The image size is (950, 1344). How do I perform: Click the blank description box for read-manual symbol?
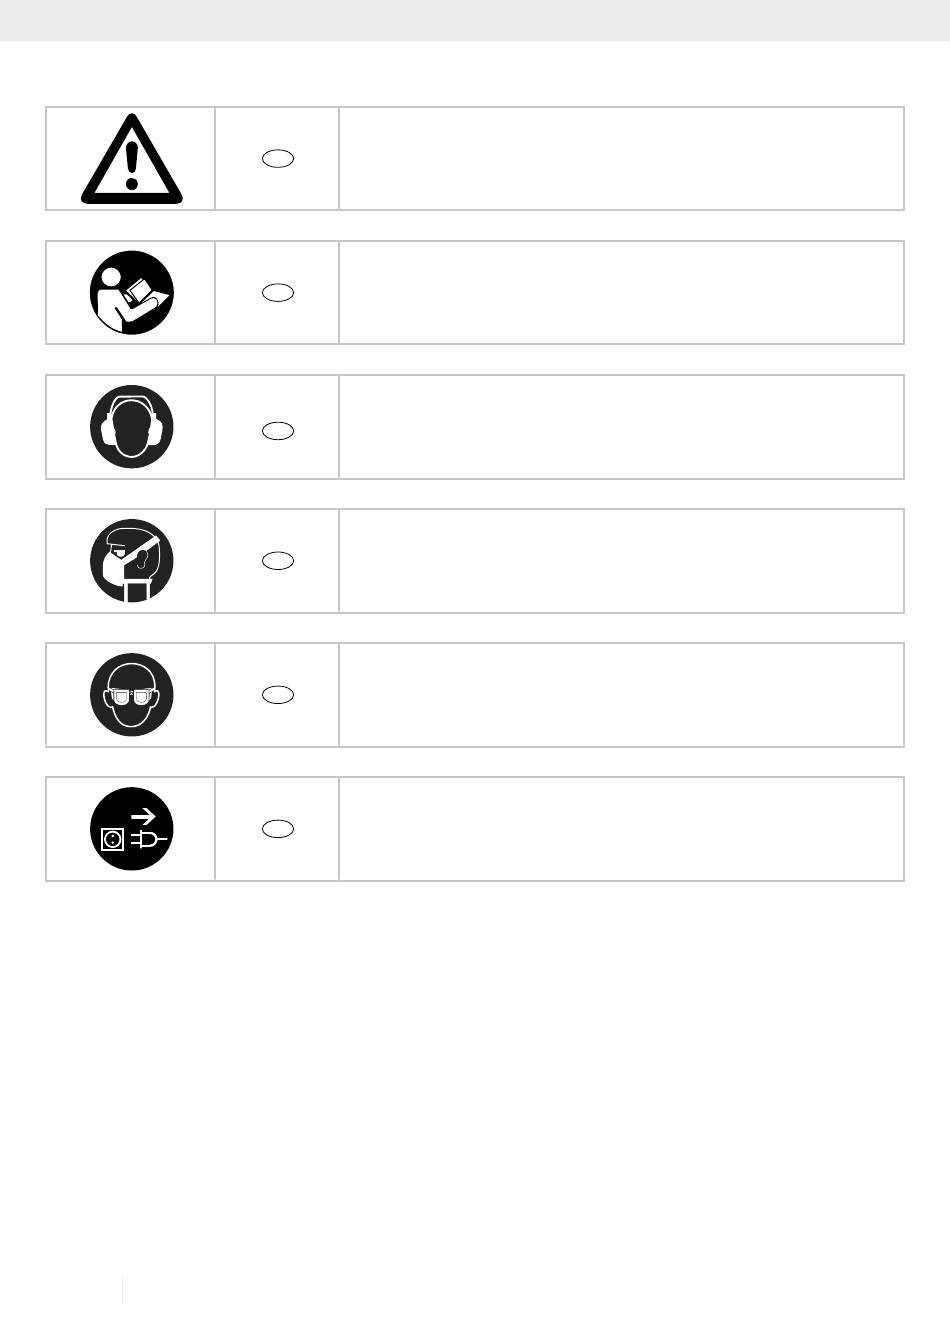[x=621, y=293]
